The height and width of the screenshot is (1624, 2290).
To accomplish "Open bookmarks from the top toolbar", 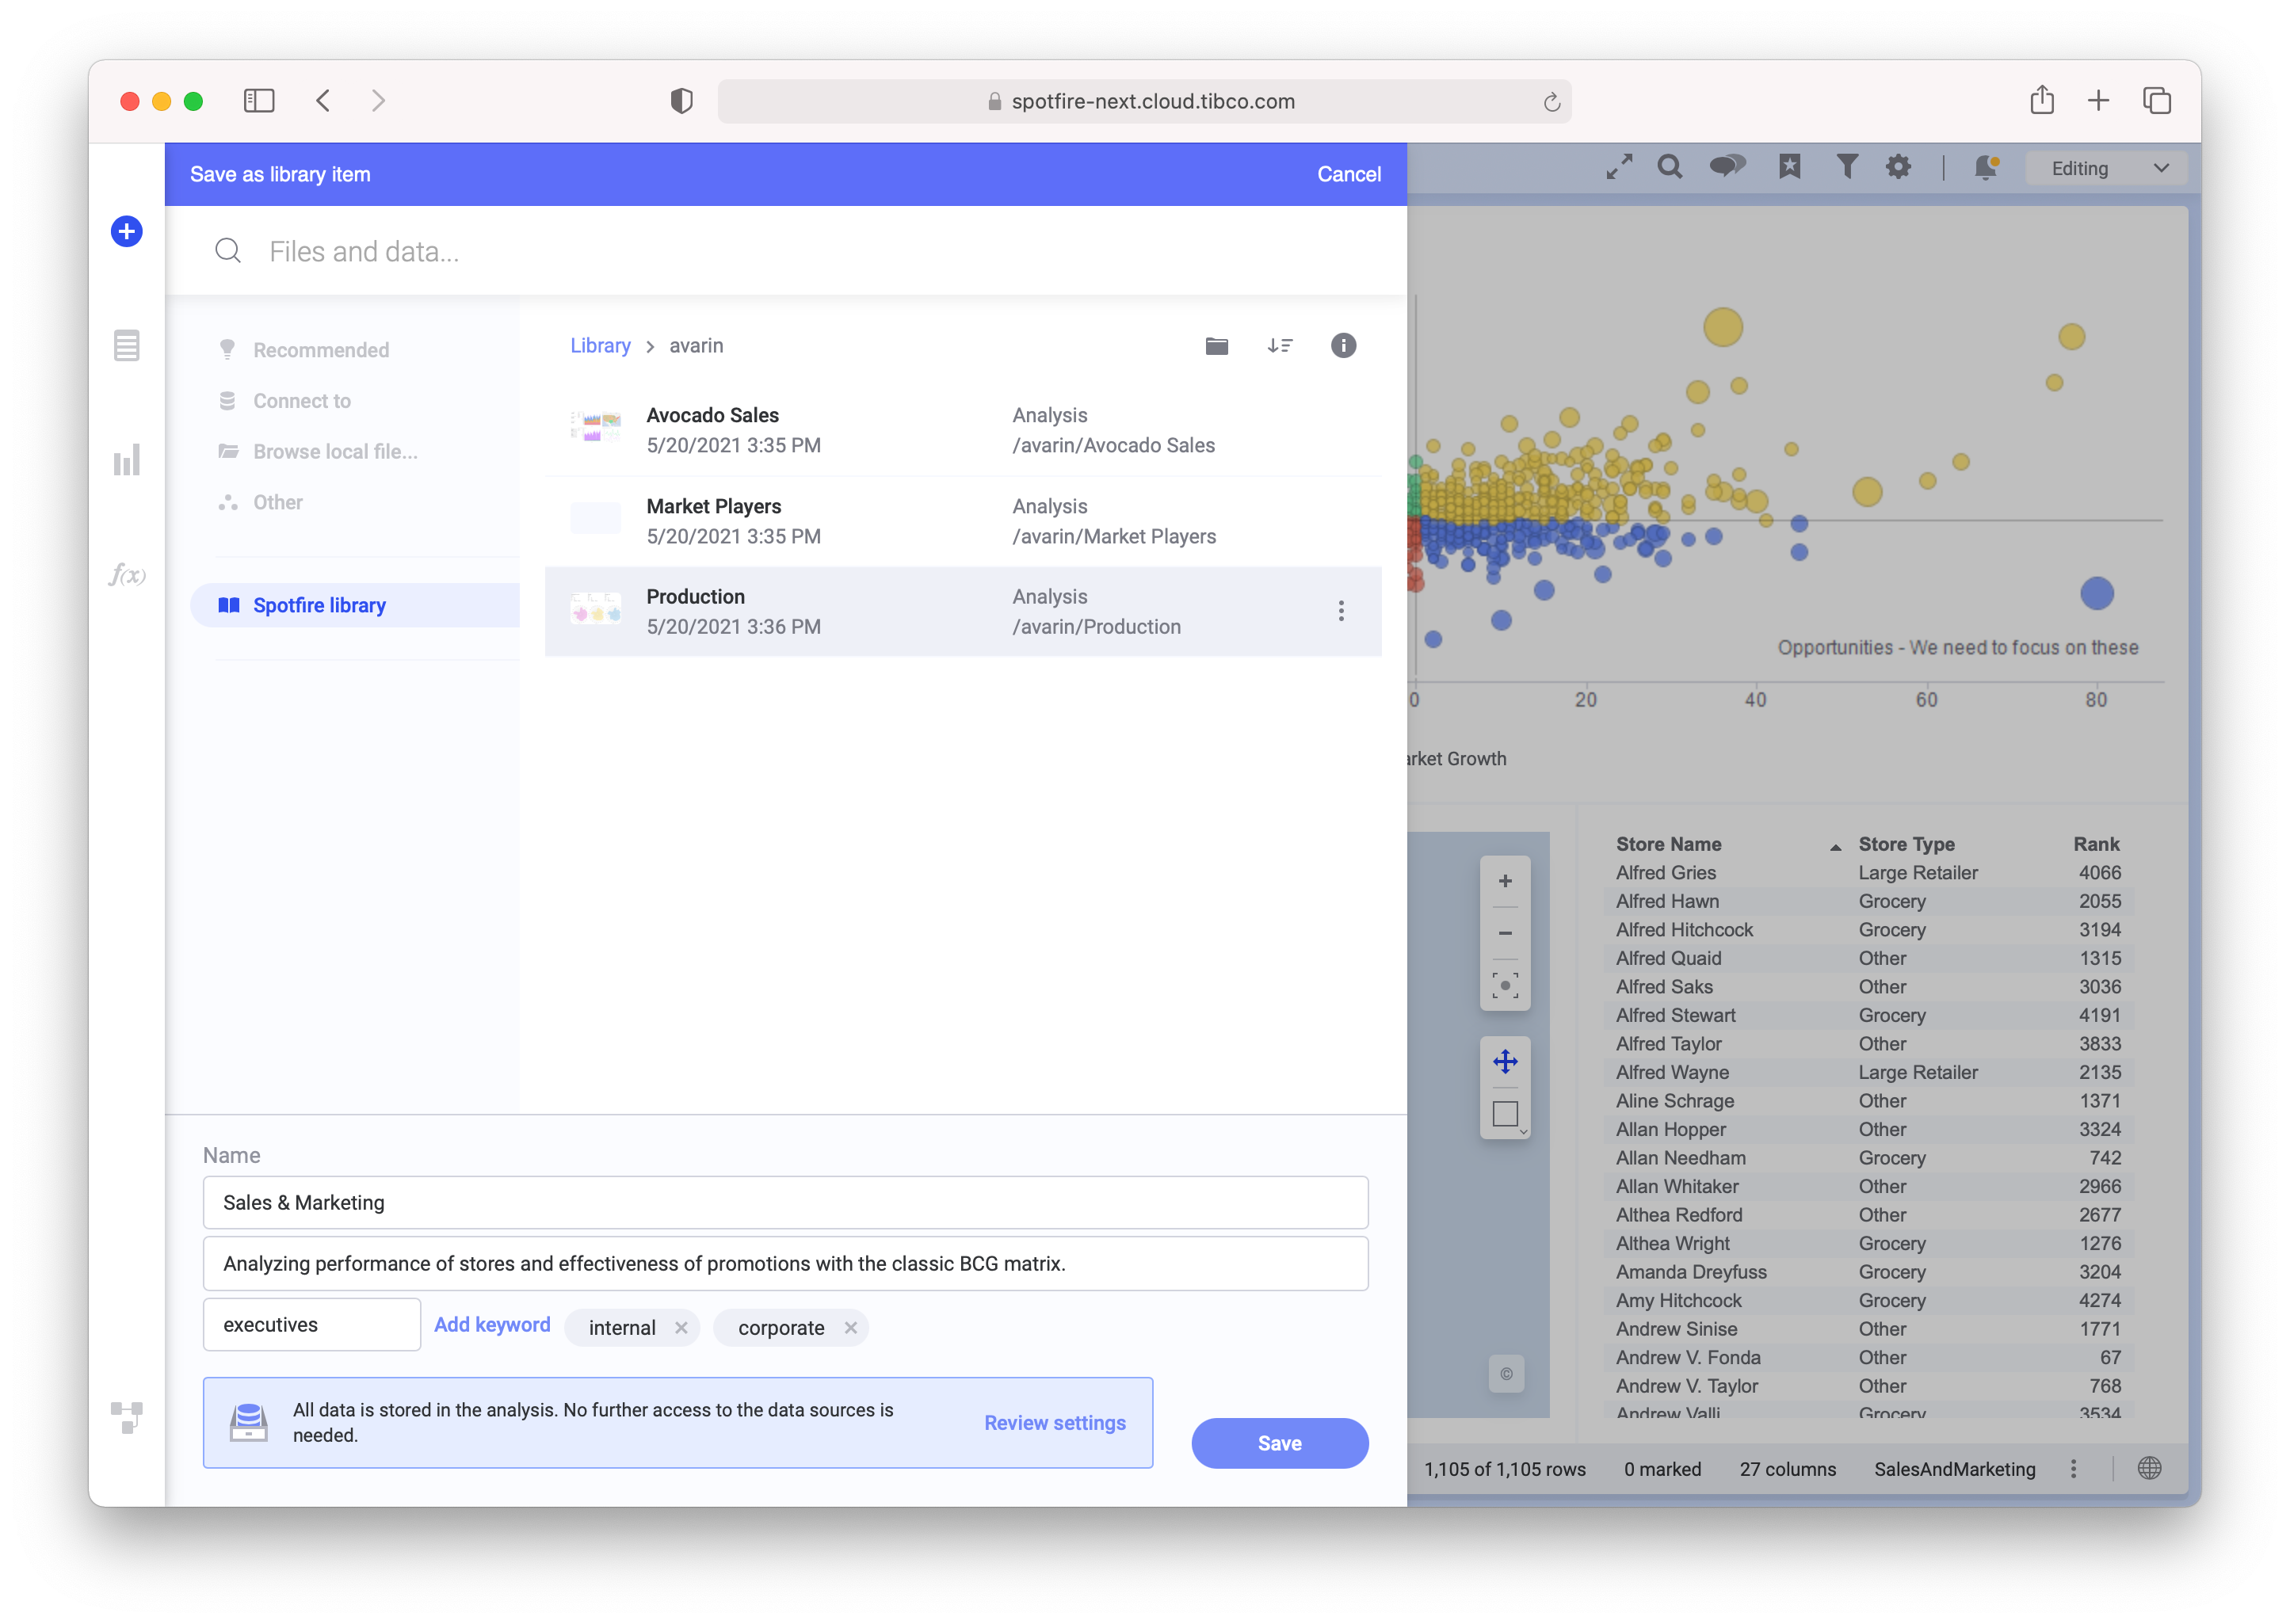I will (x=1789, y=167).
